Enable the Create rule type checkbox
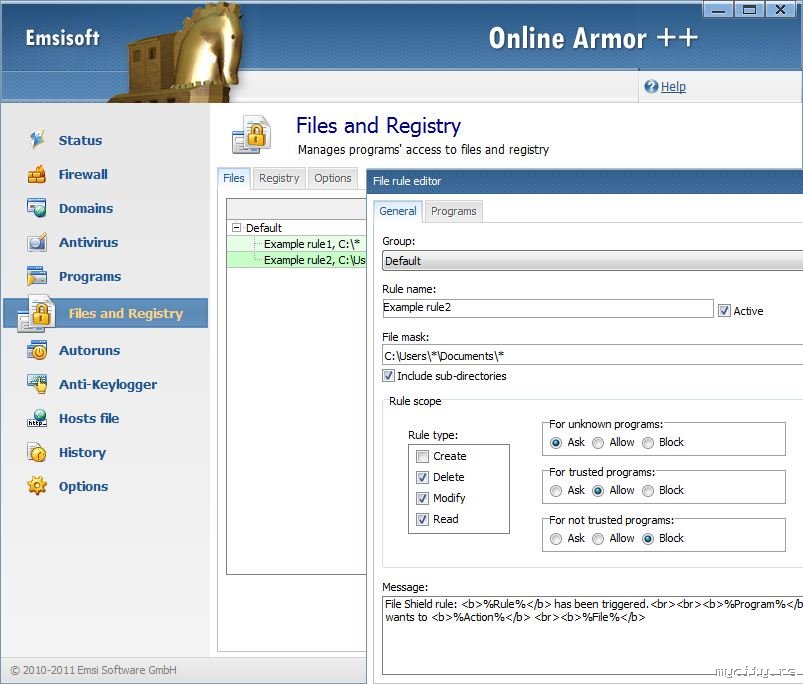 click(x=423, y=457)
